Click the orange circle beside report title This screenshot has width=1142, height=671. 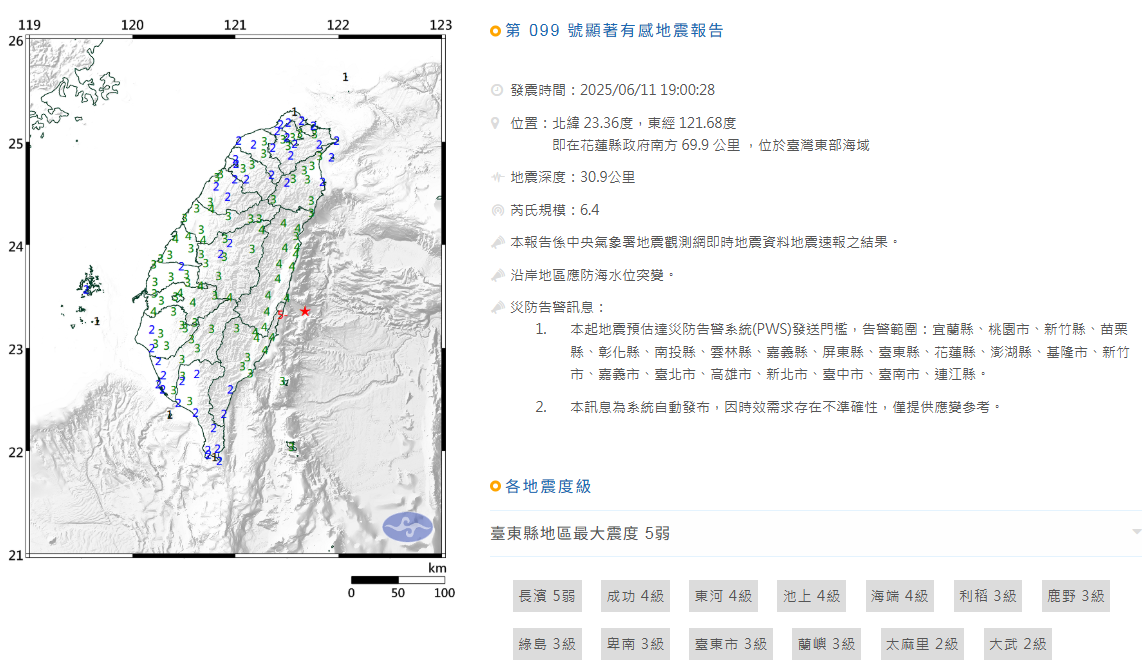pyautogui.click(x=495, y=31)
